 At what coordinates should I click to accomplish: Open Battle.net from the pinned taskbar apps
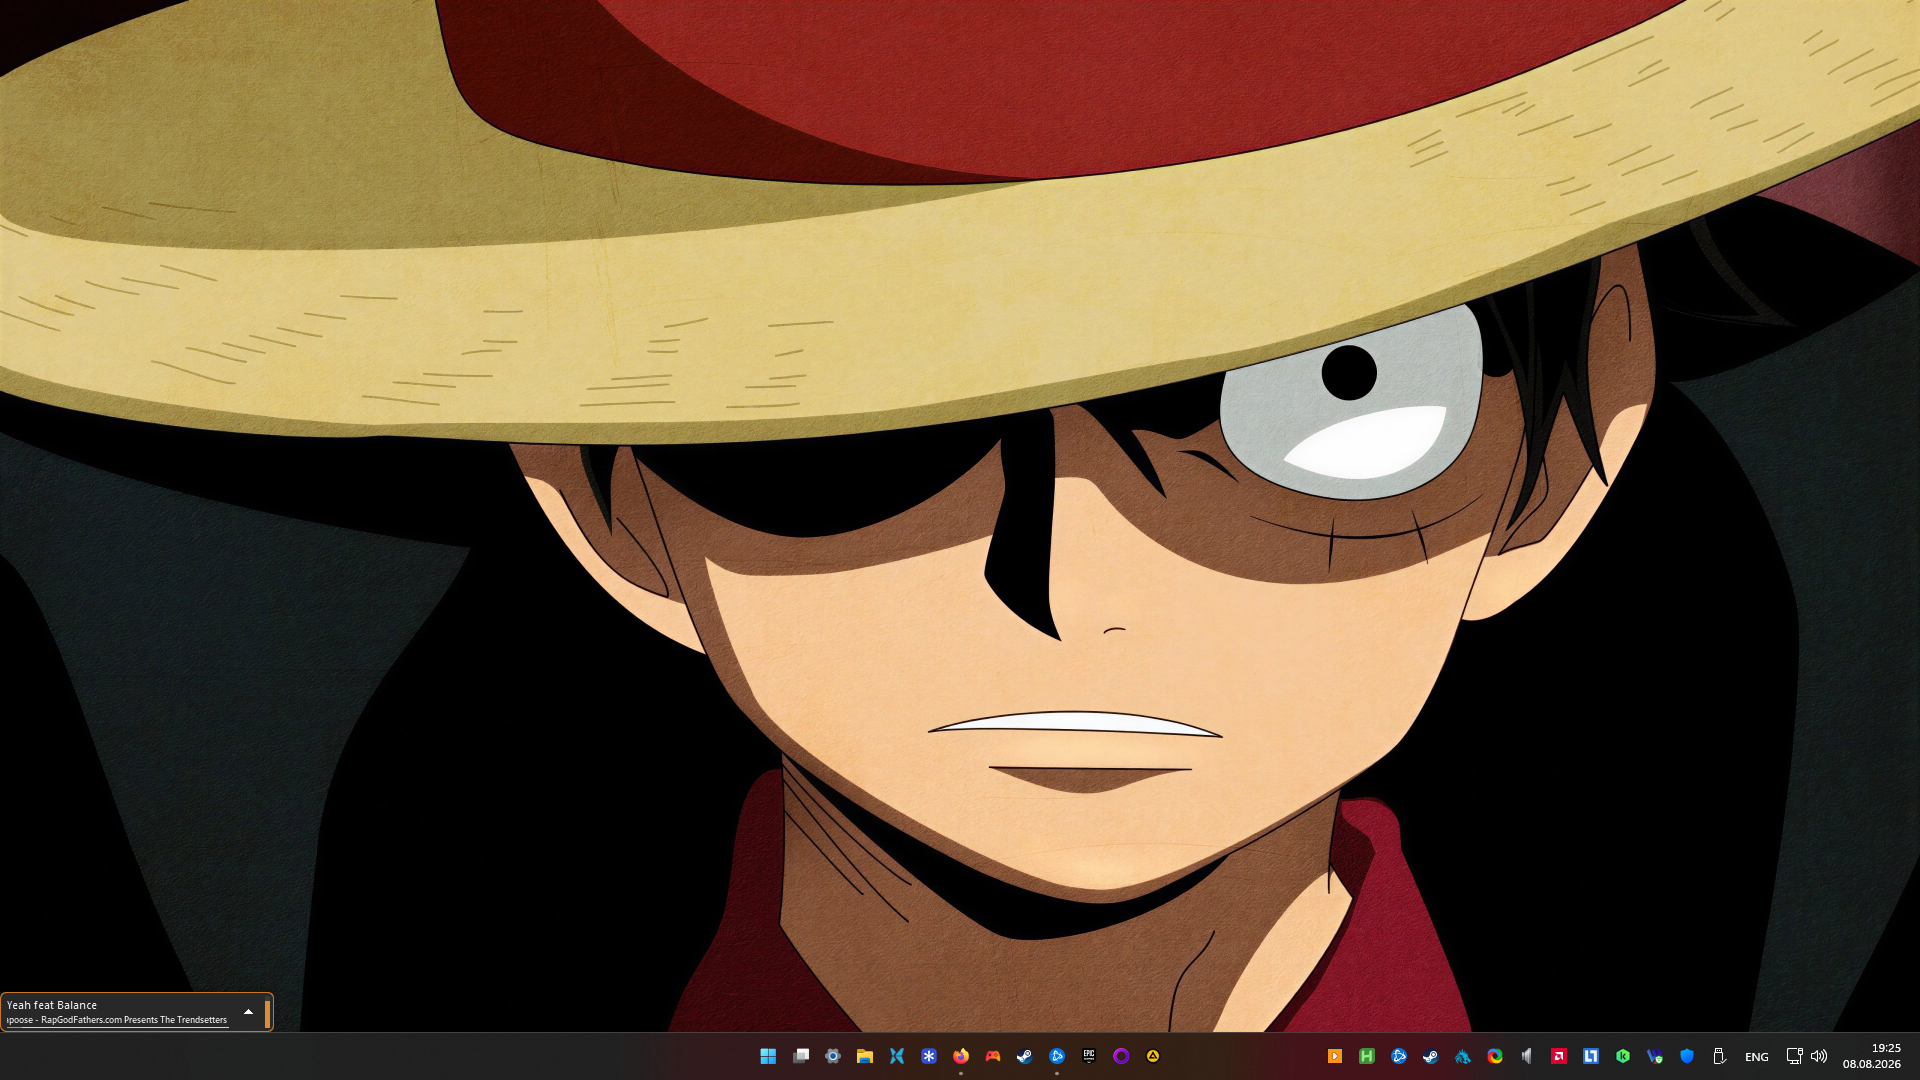1057,1056
